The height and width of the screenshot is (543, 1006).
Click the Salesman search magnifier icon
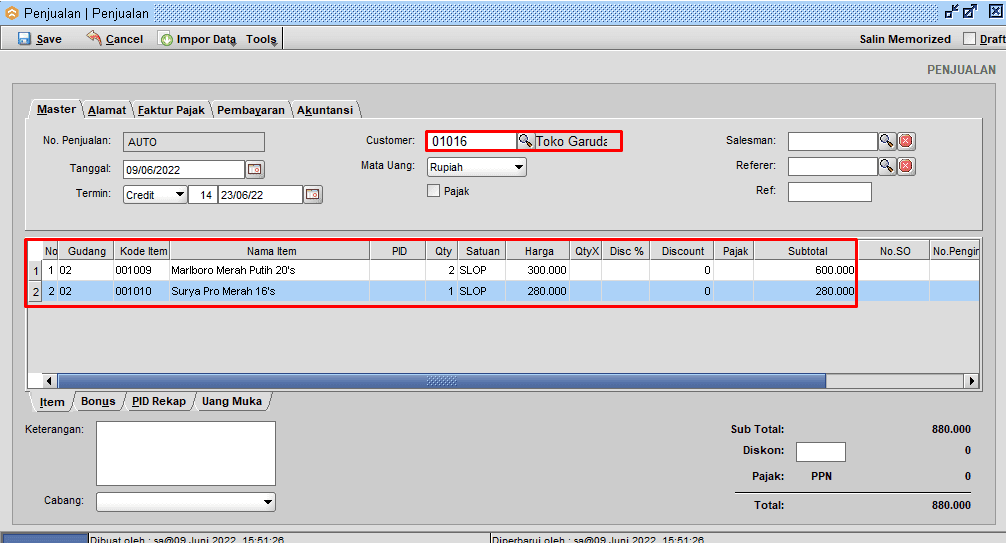coord(887,141)
